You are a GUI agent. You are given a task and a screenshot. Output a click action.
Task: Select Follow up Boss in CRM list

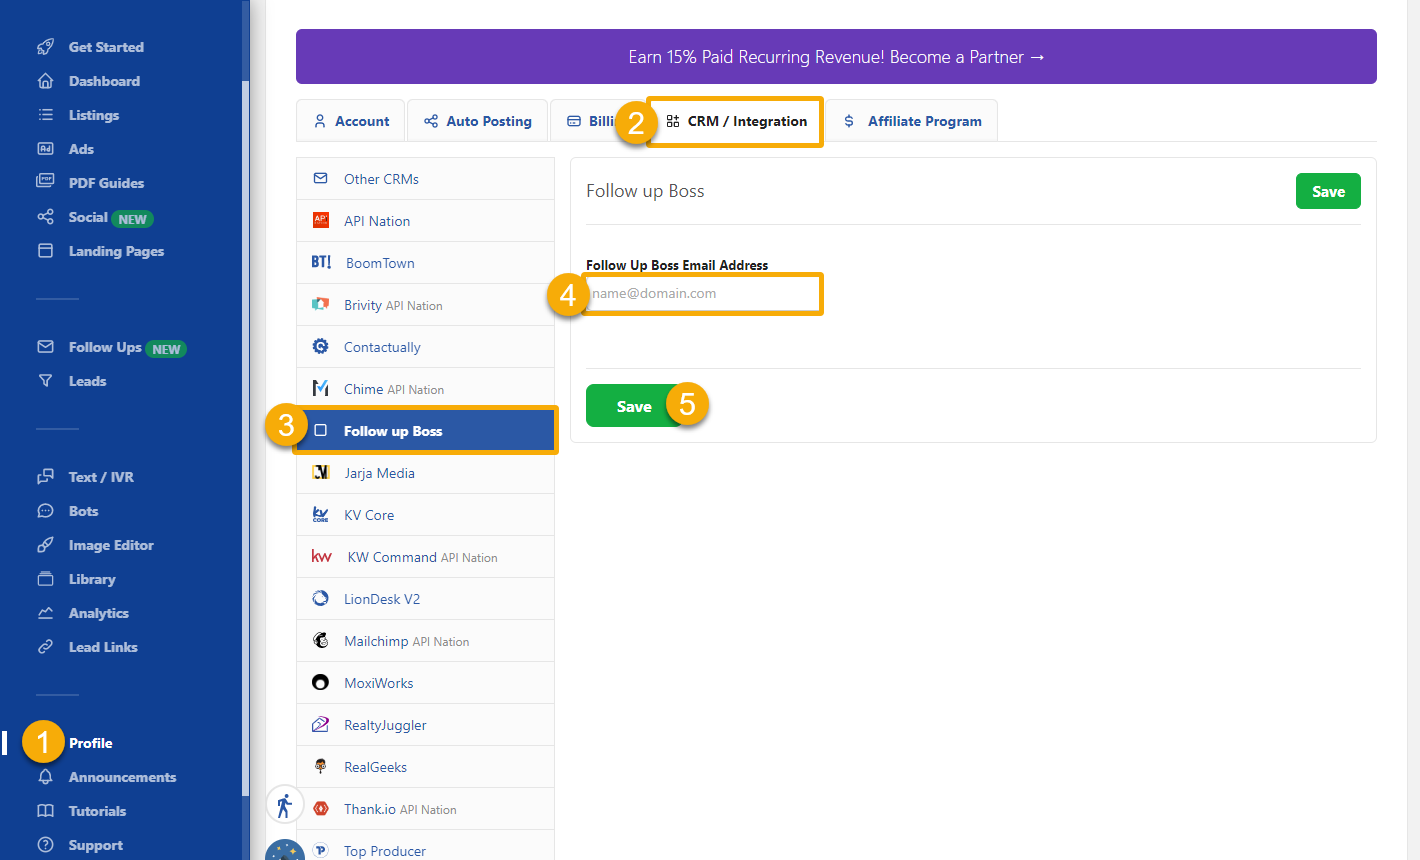(426, 431)
